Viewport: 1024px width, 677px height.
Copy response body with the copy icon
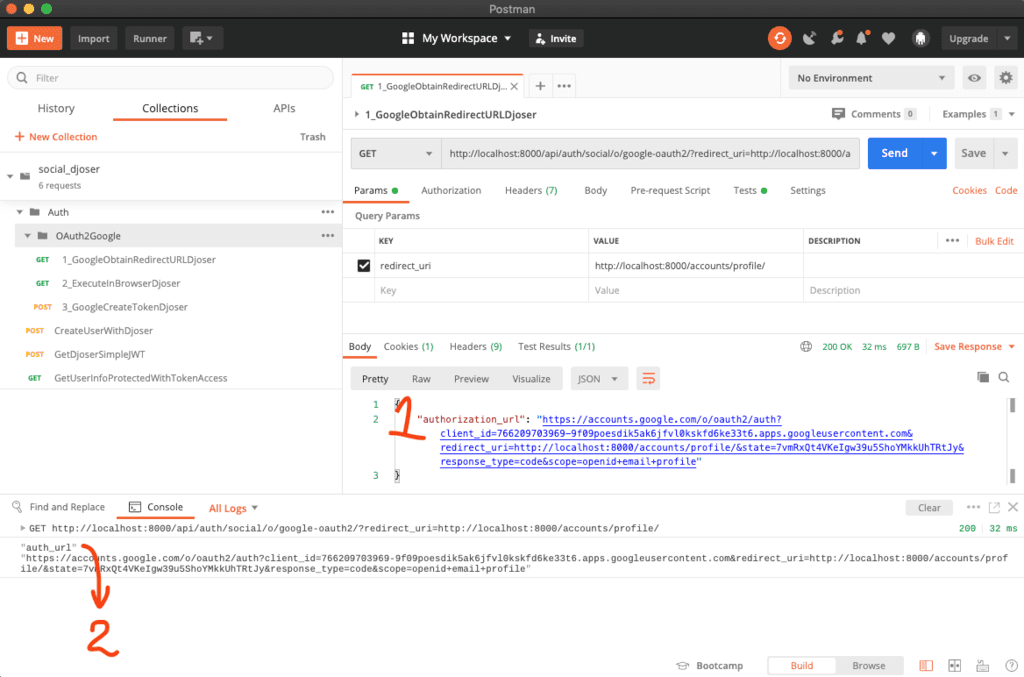pyautogui.click(x=983, y=377)
